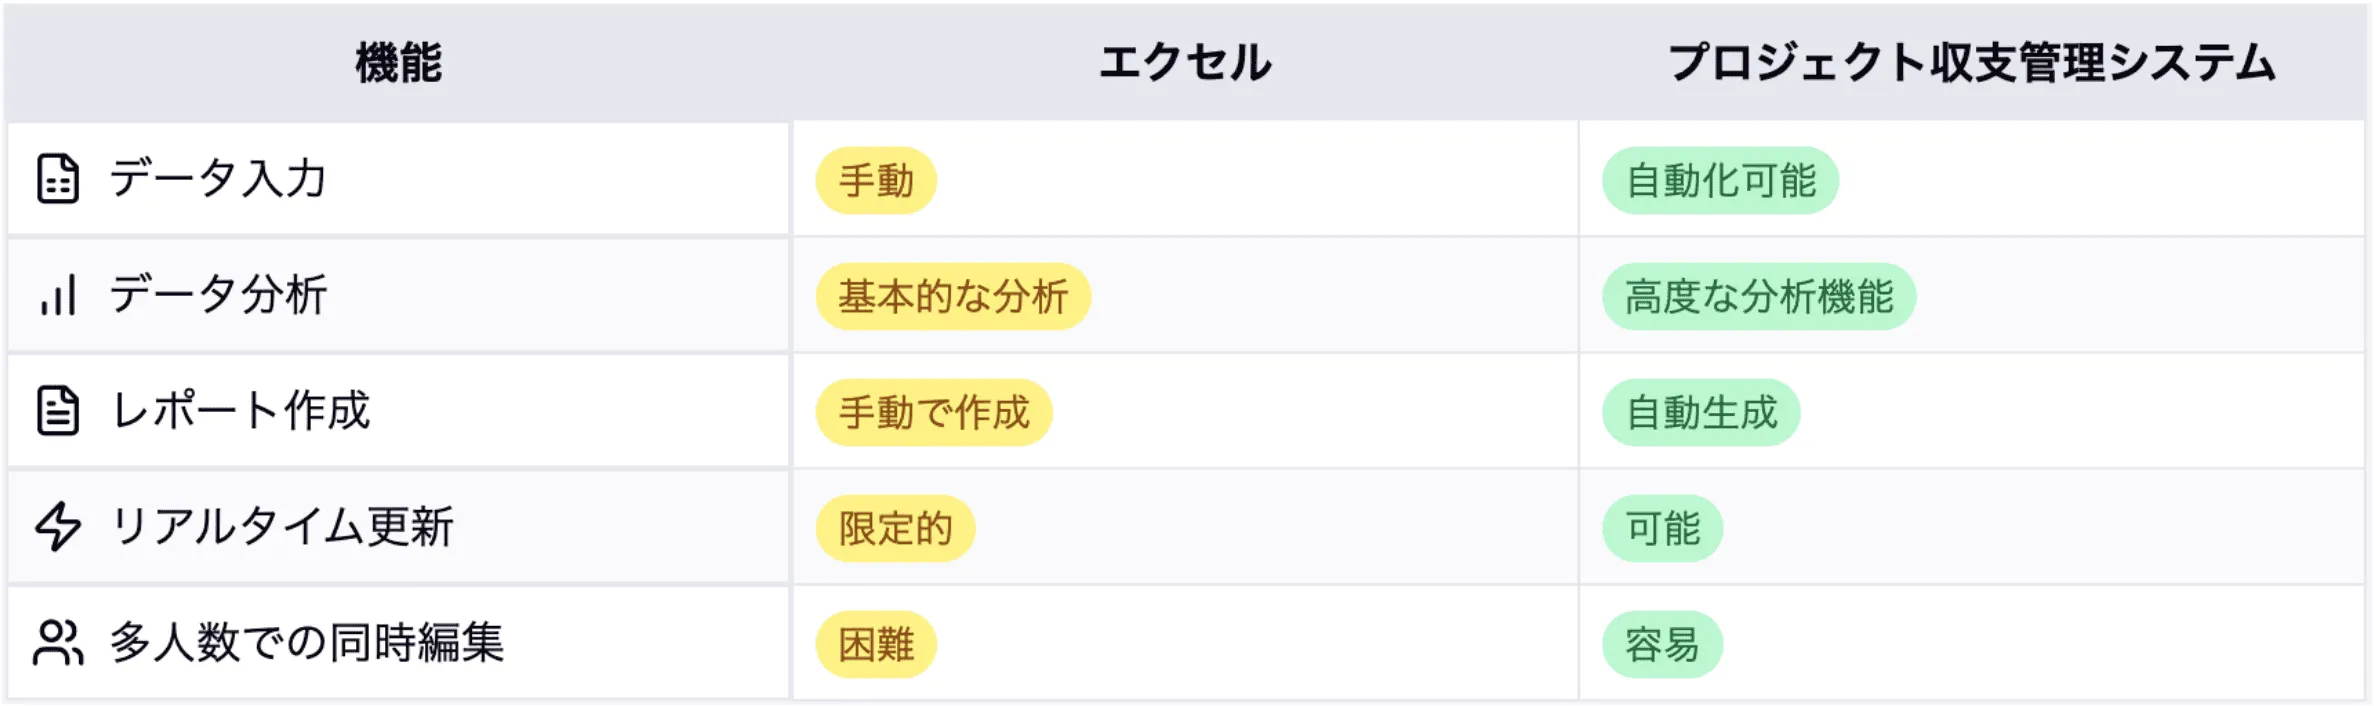Select the 多人数での同時編集 row label
This screenshot has height=706, width=2374.
click(x=307, y=643)
